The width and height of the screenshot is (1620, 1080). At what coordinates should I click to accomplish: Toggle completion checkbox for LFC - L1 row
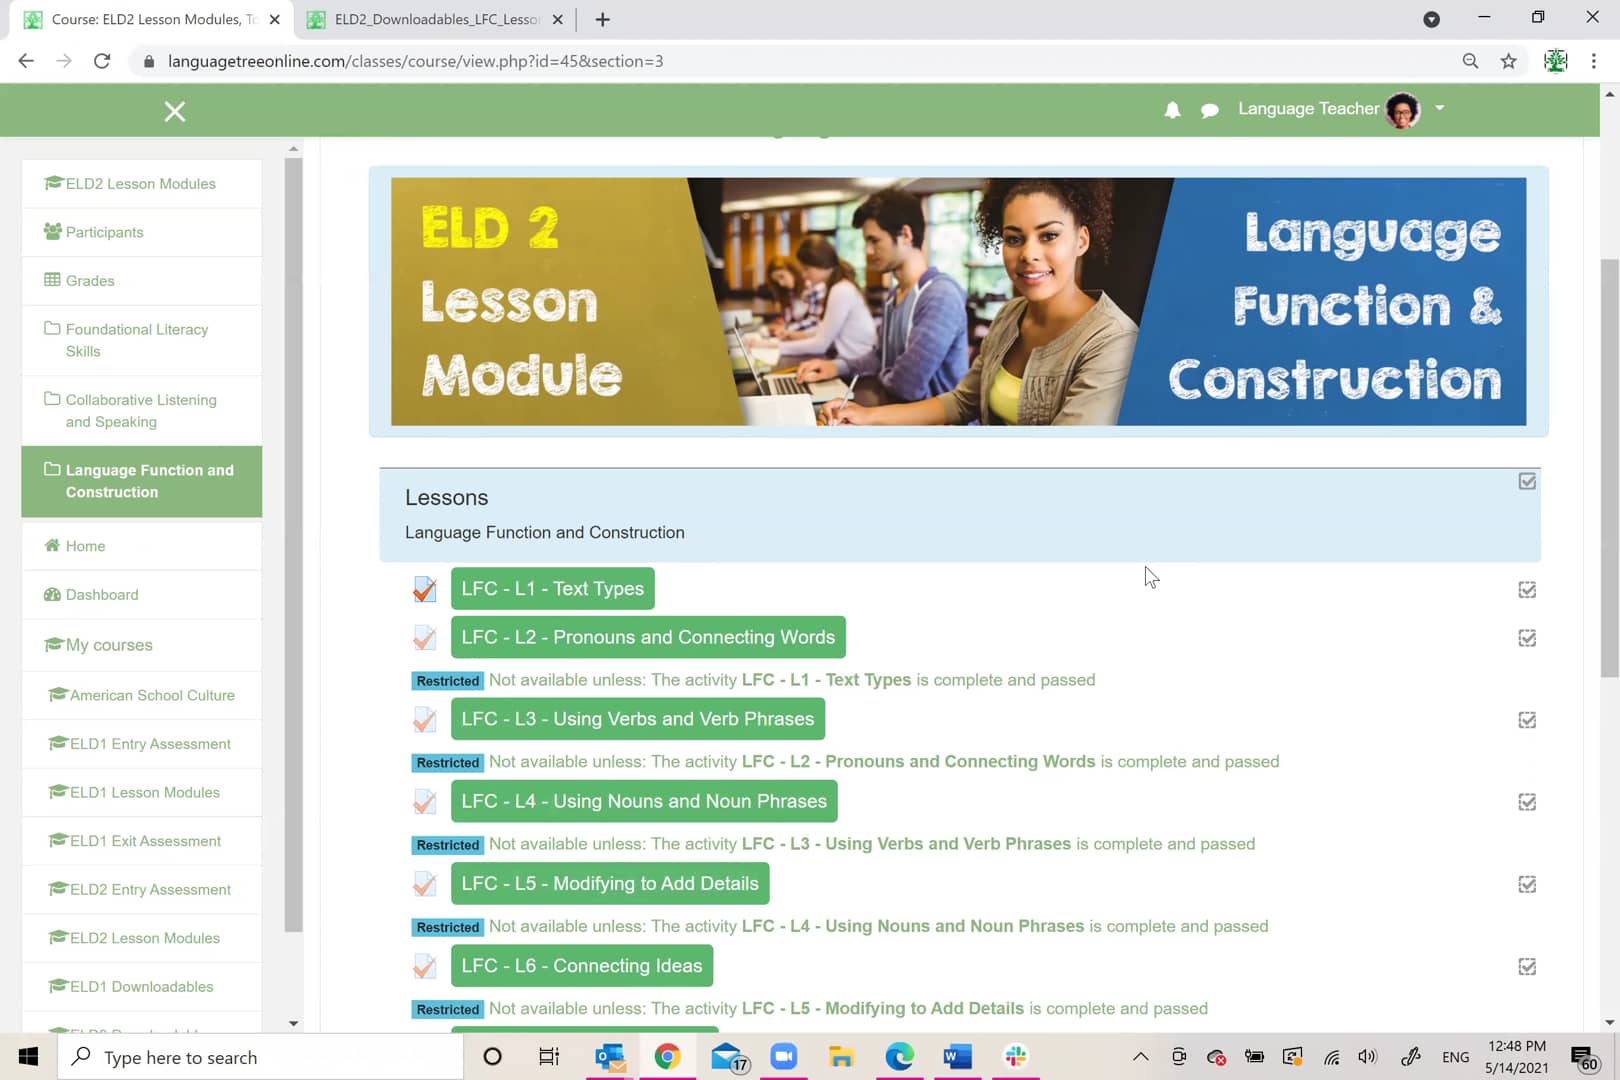click(1527, 590)
